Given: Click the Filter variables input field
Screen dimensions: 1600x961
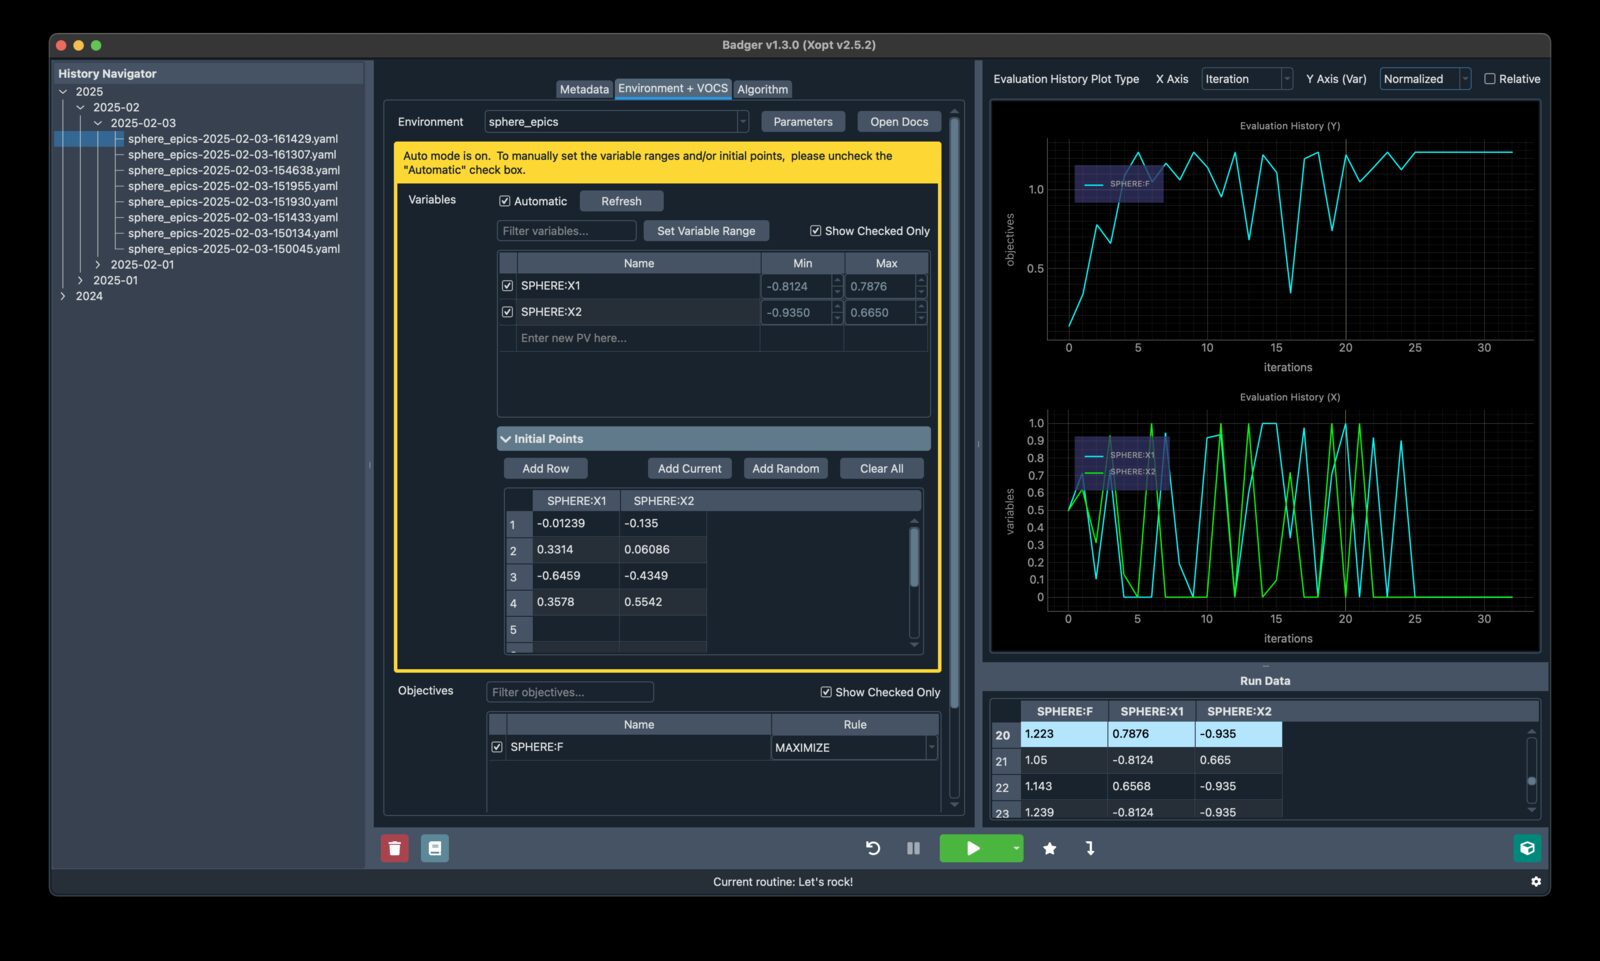Looking at the screenshot, I should click(x=566, y=231).
